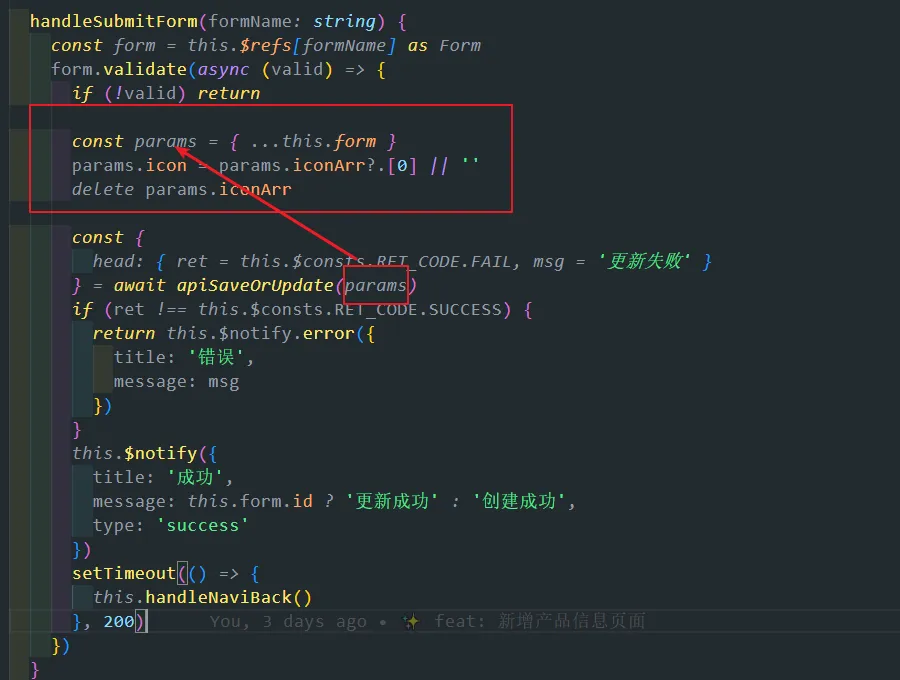The image size is (900, 680).
Task: Select the boxed params argument in apiSaveOrUpdate
Action: (376, 285)
